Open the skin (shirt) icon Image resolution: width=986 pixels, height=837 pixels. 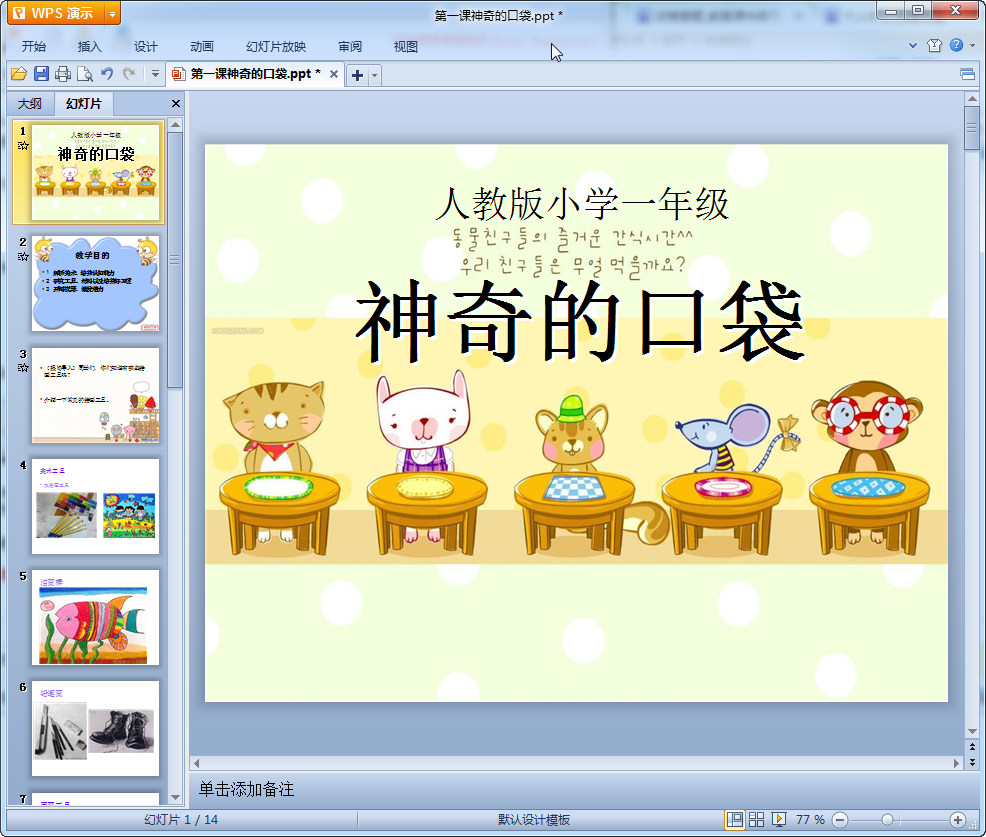click(934, 45)
